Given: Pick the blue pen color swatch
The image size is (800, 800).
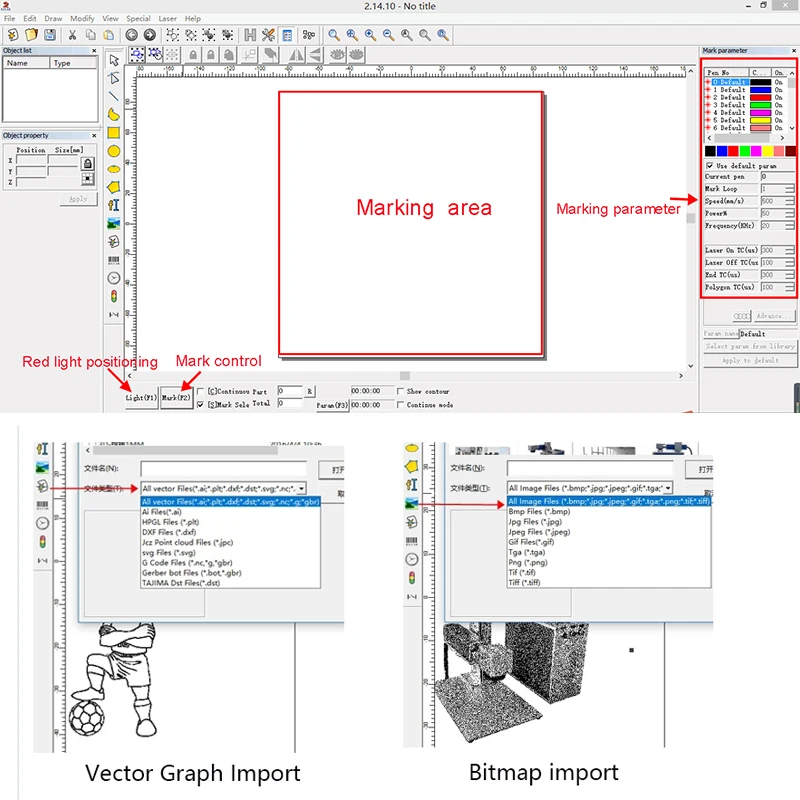Looking at the screenshot, I should [x=722, y=150].
